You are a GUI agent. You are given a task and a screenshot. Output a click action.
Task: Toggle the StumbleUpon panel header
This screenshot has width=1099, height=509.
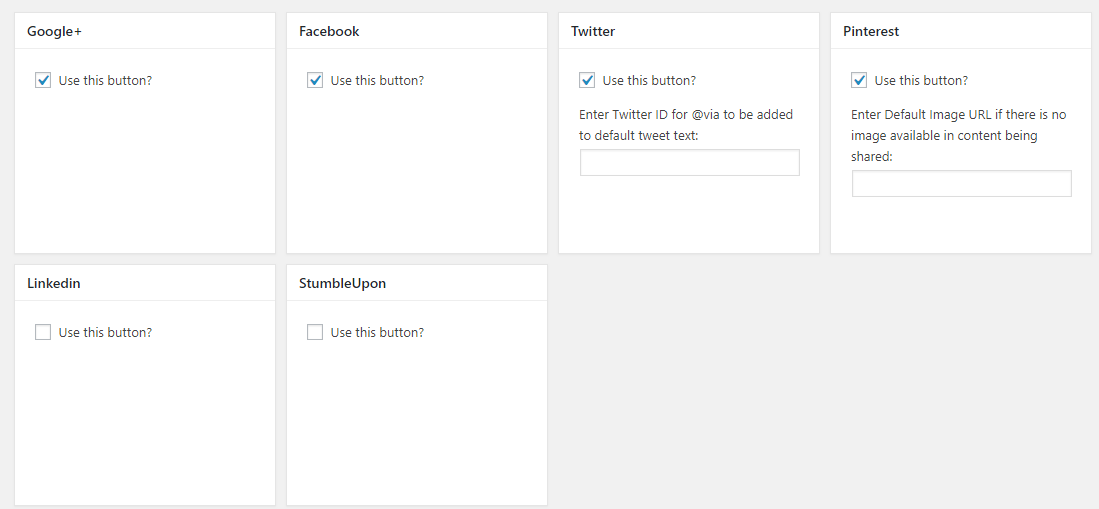click(x=417, y=283)
